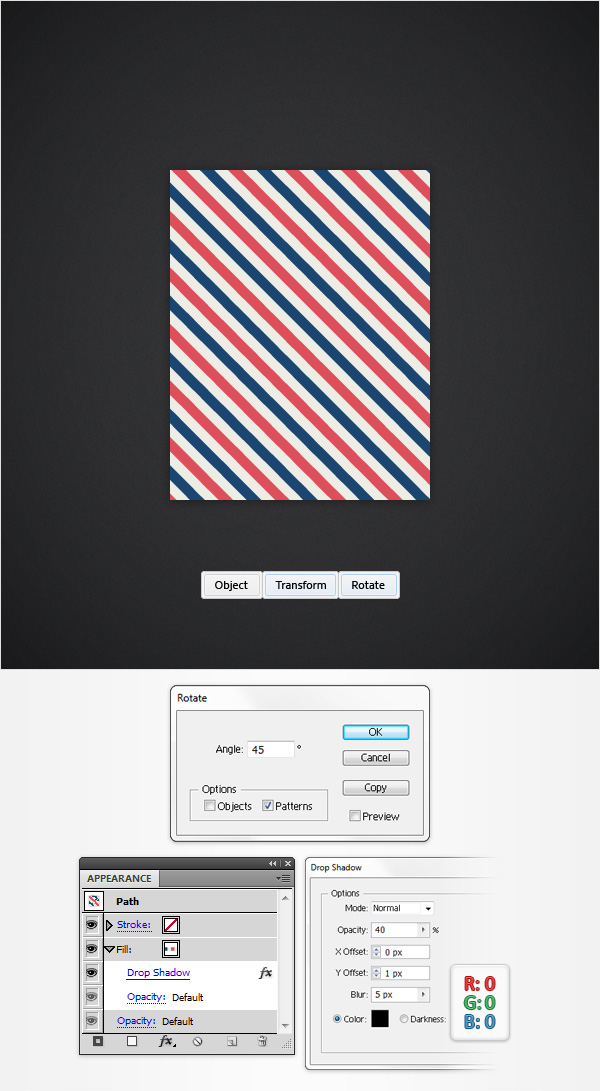This screenshot has height=1091, width=600.
Task: Uncheck the Patterns checkbox
Action: coord(268,806)
